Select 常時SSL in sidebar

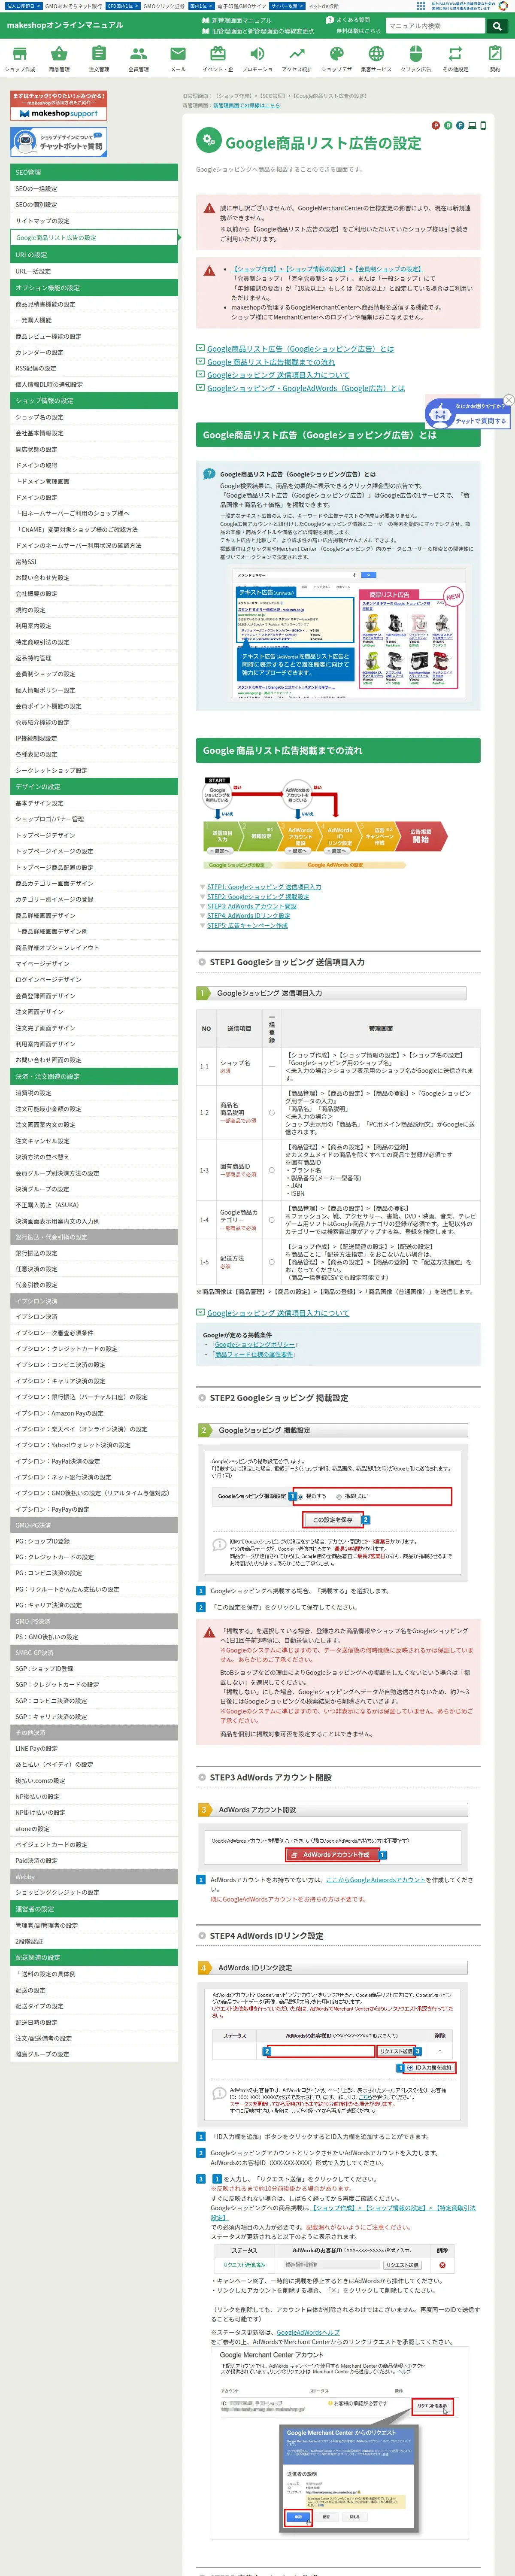[94, 562]
